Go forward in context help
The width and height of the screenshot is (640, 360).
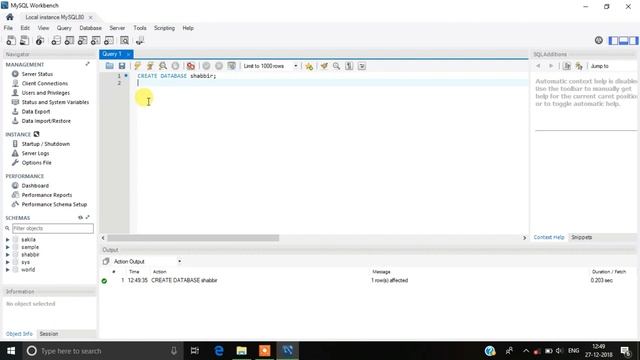(x=551, y=66)
